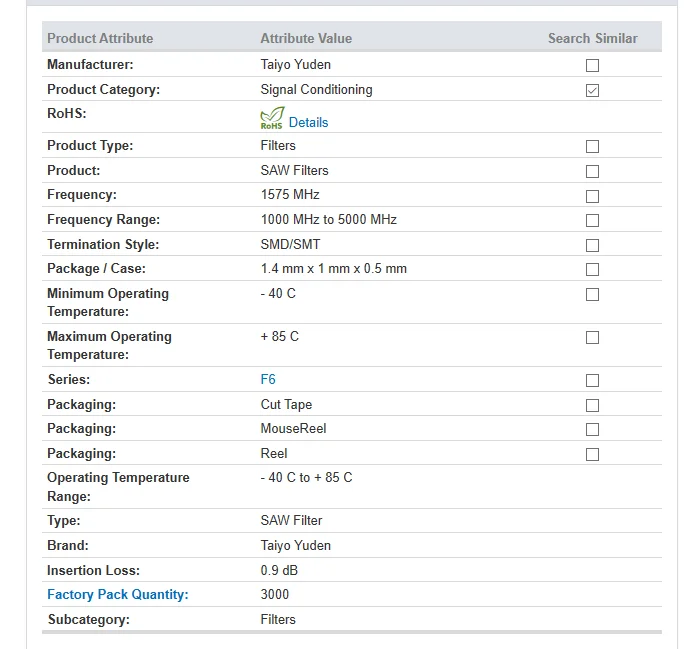Click the RoHS leaf icon

272,118
